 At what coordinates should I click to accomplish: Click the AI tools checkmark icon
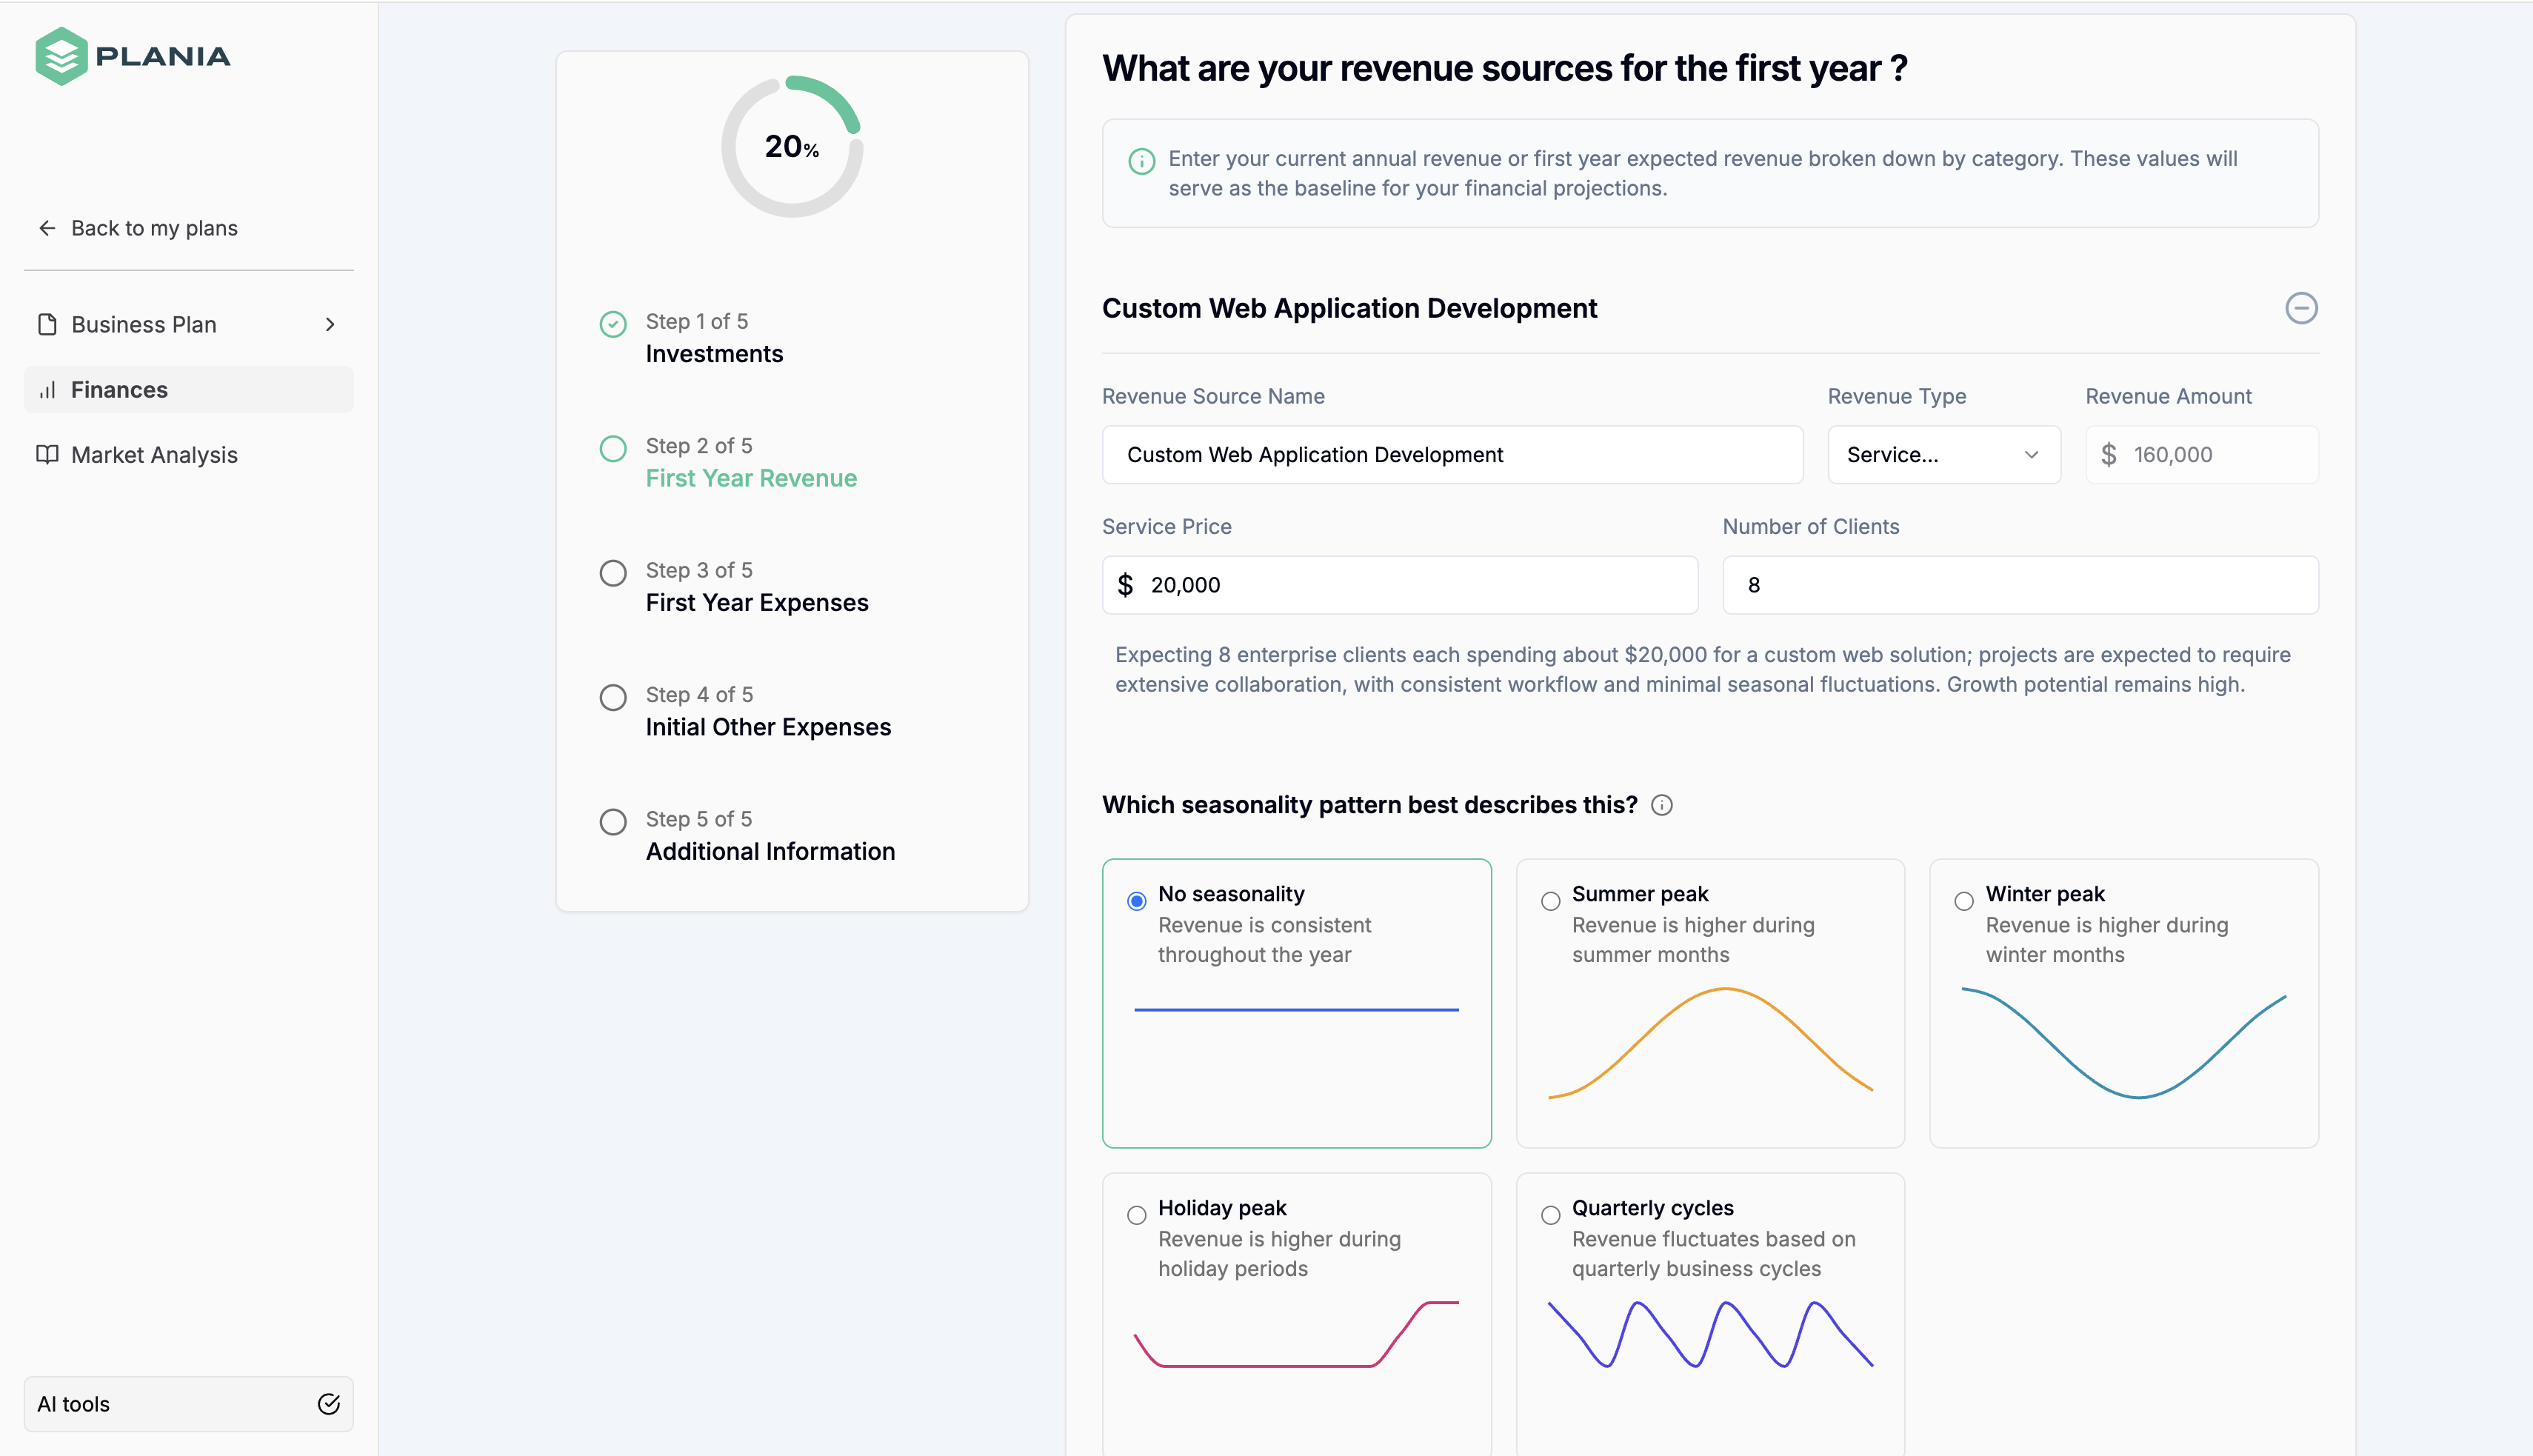coord(328,1404)
